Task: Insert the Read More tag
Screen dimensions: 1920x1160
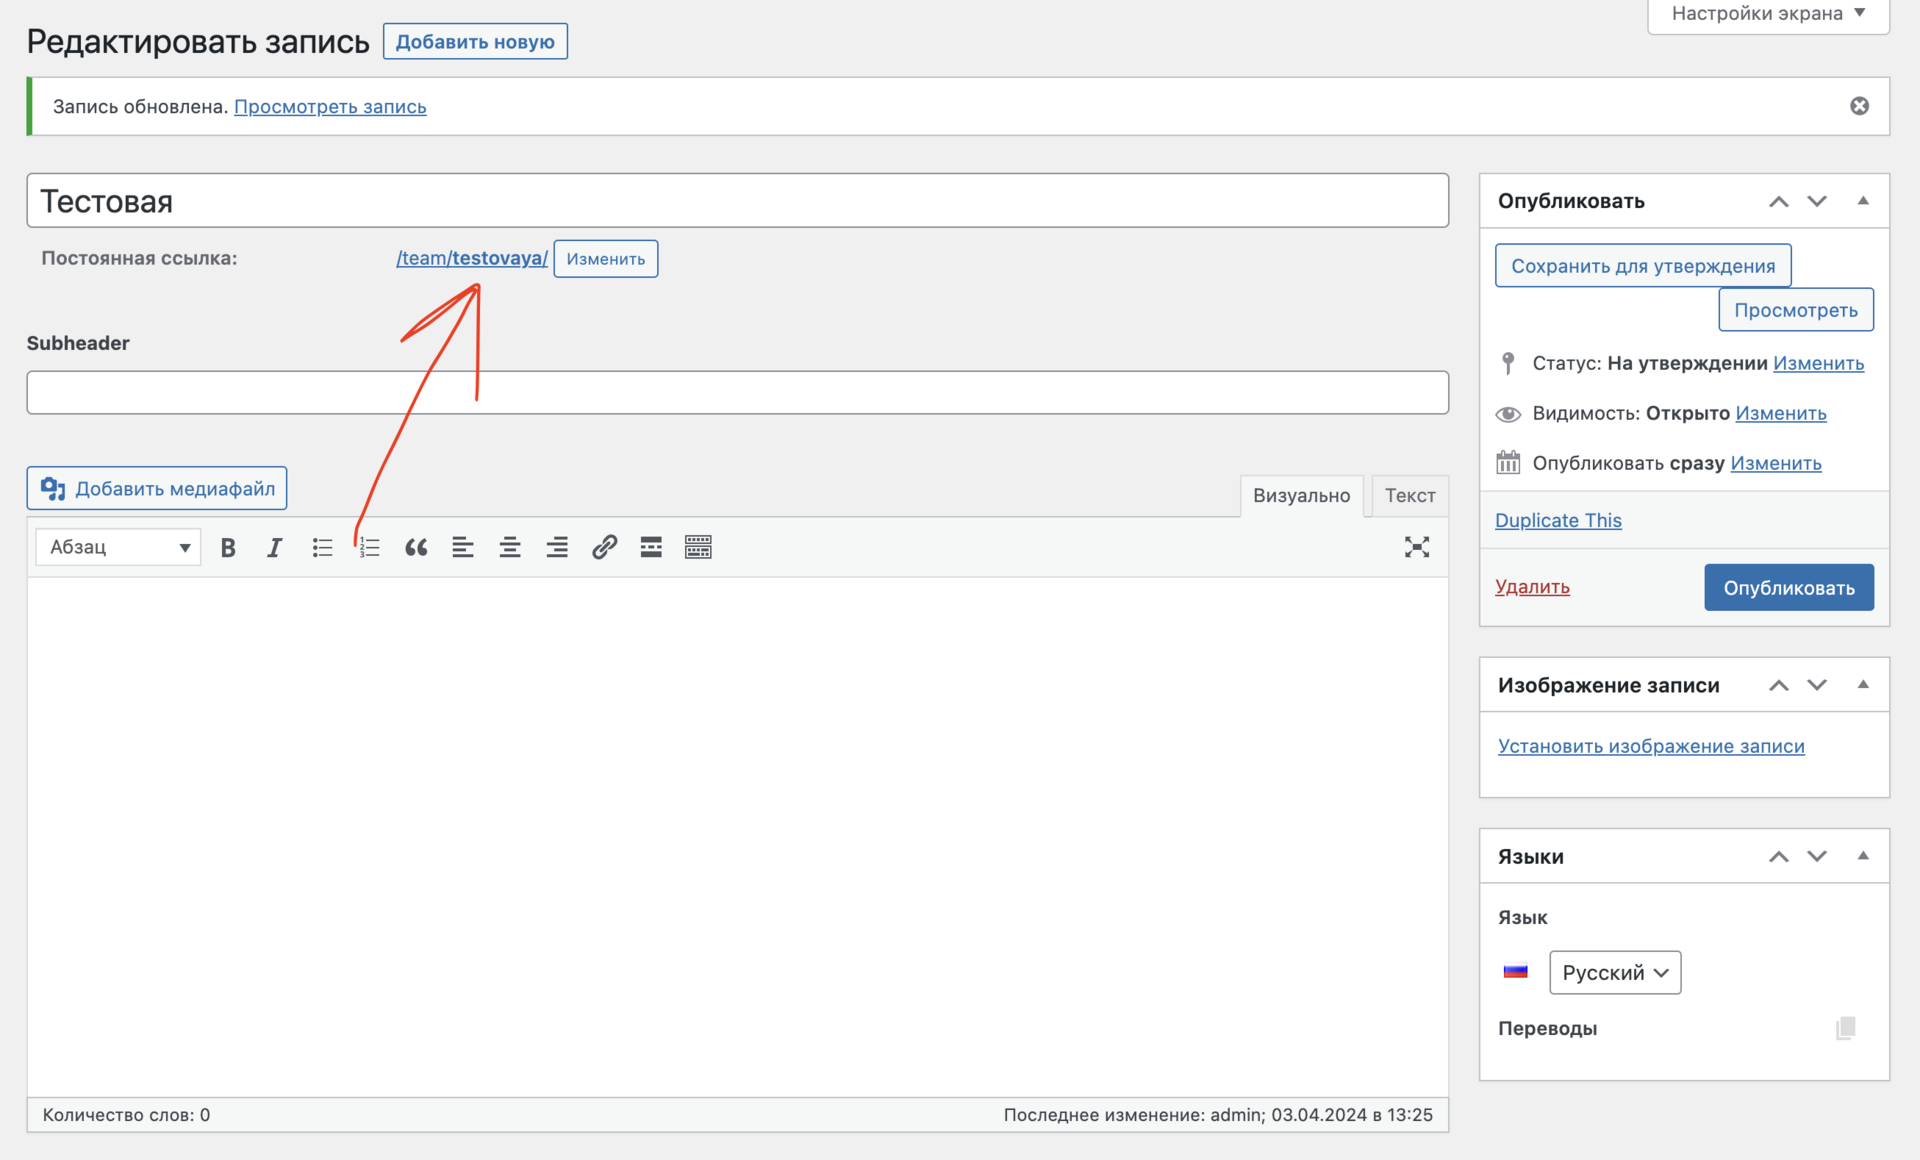Action: pyautogui.click(x=651, y=547)
